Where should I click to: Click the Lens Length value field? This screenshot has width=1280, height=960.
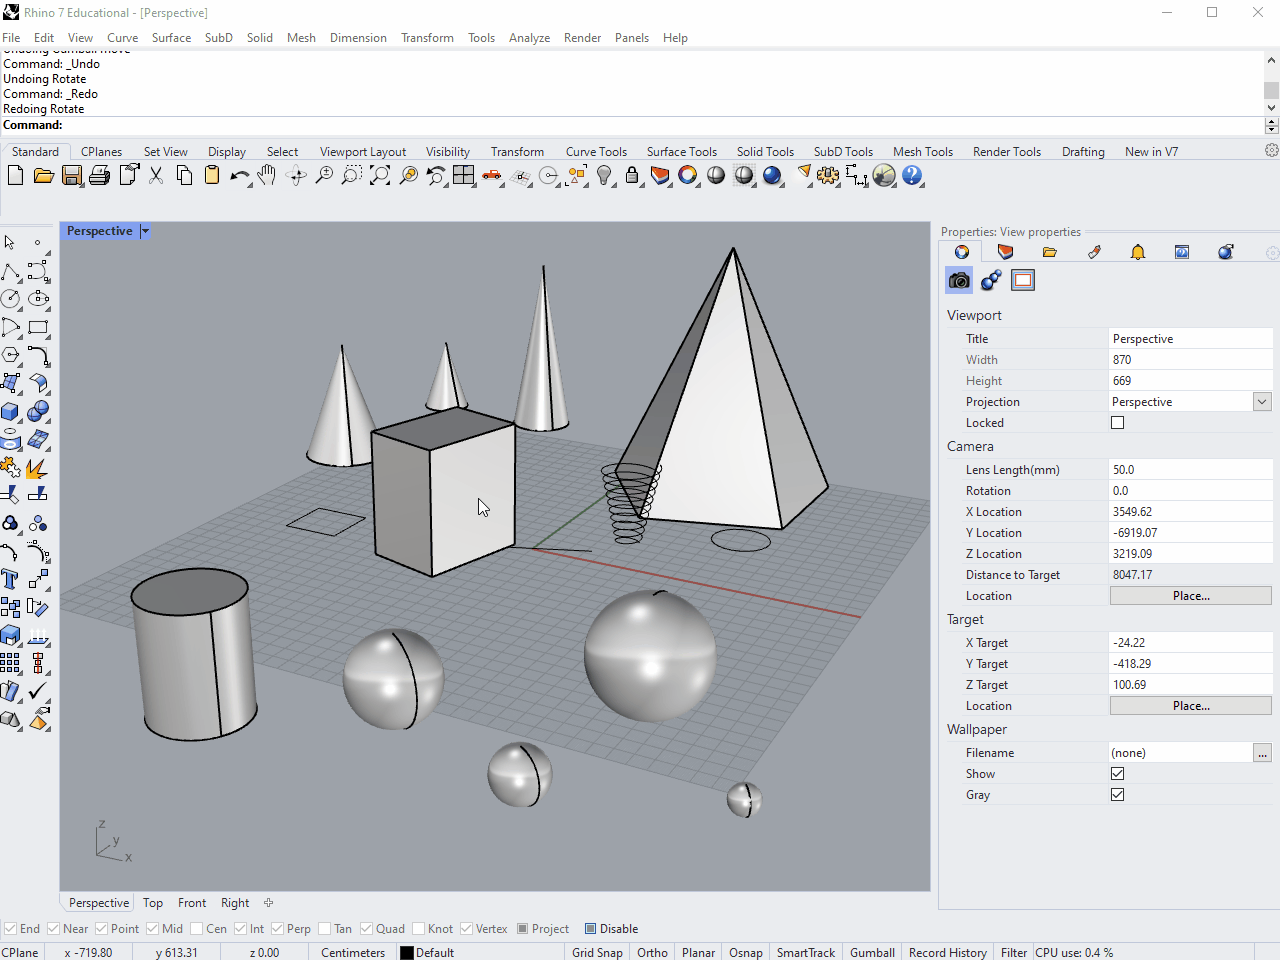click(x=1190, y=469)
